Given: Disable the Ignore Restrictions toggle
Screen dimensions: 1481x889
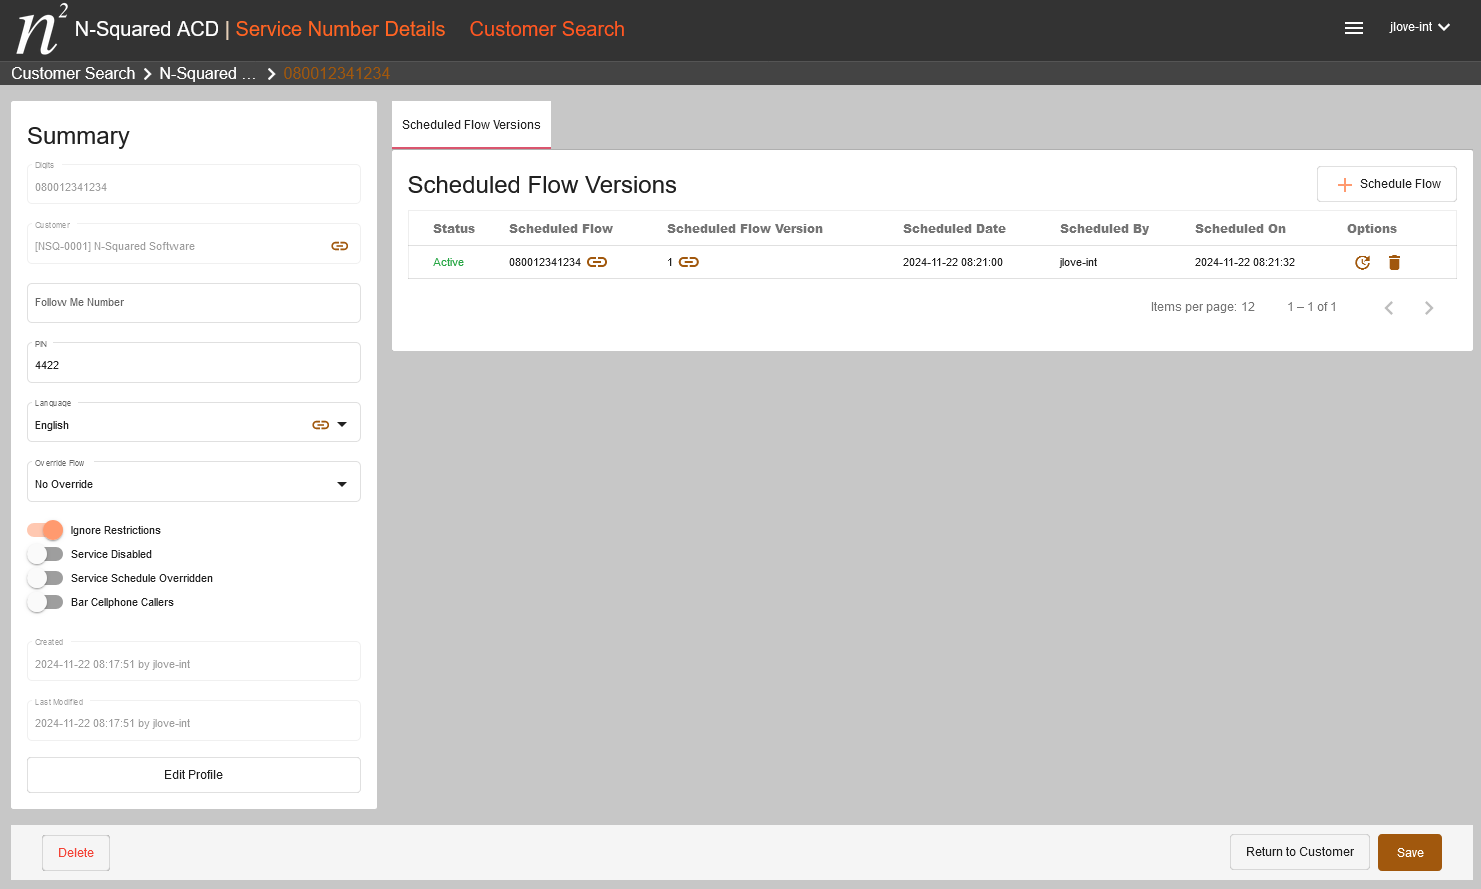Looking at the screenshot, I should 45,530.
